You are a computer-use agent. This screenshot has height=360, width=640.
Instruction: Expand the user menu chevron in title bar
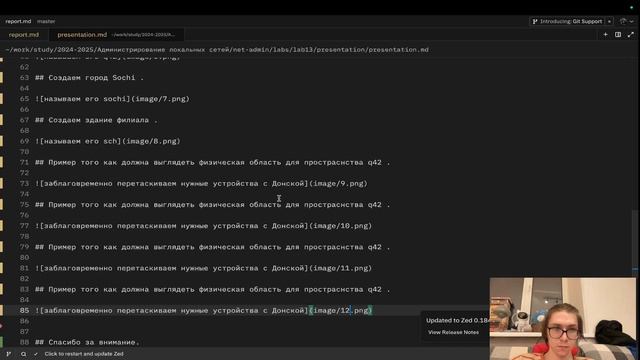click(631, 21)
